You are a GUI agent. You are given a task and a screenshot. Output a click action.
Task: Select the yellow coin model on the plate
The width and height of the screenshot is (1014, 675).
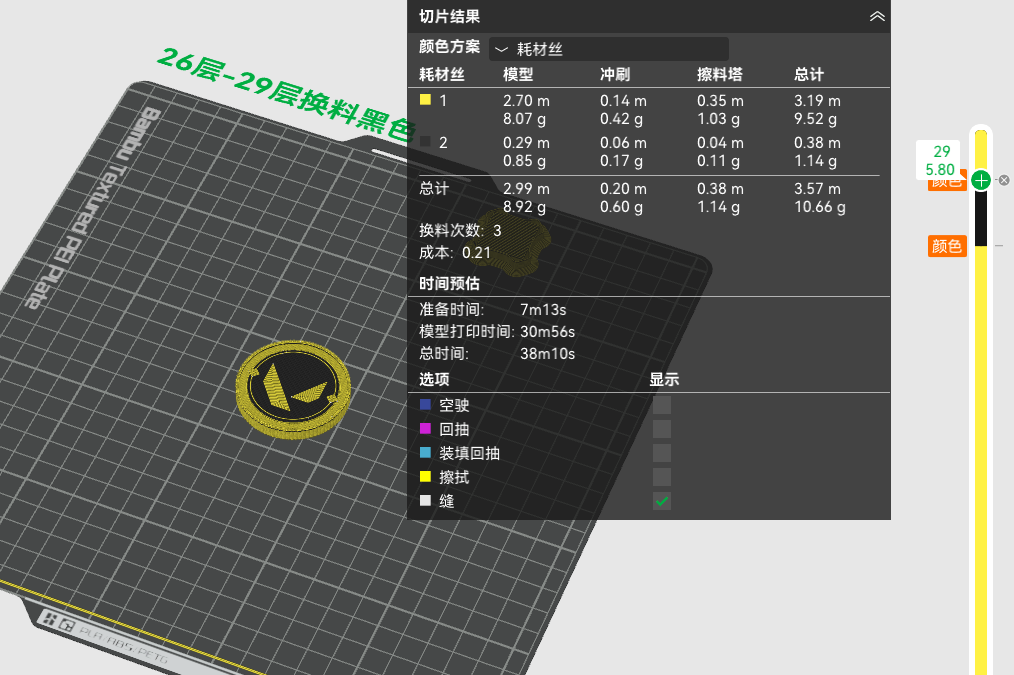pyautogui.click(x=293, y=389)
